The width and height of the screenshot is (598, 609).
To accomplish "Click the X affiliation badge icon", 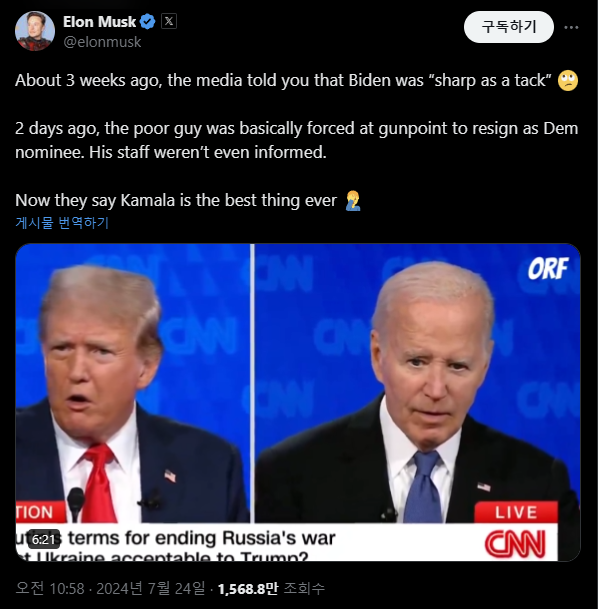I will 169,21.
